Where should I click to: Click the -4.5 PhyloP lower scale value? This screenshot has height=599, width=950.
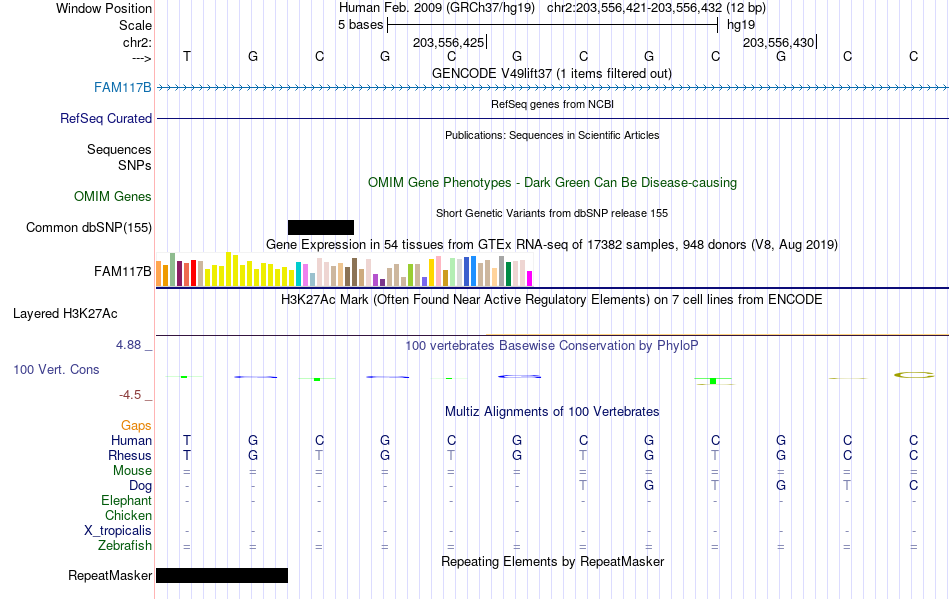130,395
